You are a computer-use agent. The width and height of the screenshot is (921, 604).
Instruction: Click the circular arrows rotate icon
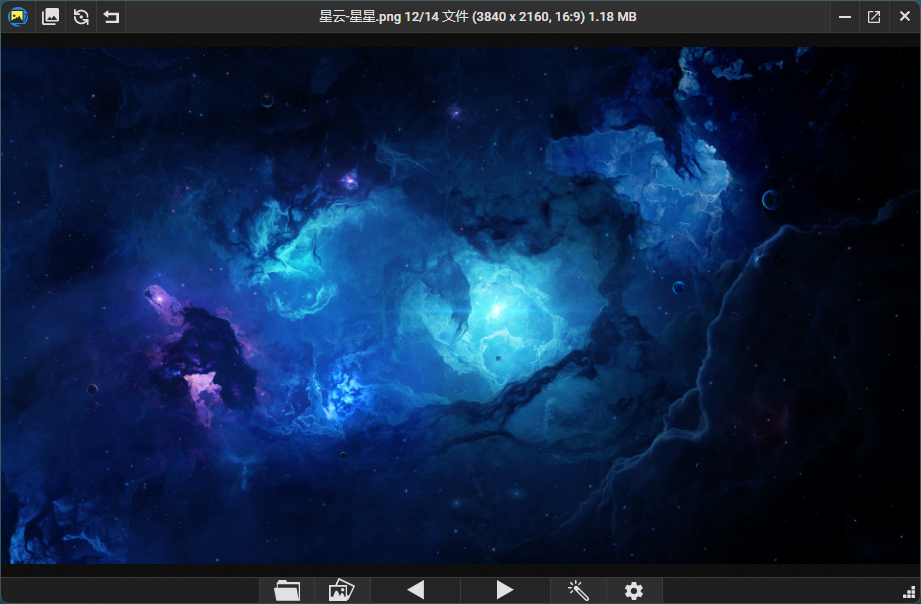point(81,17)
